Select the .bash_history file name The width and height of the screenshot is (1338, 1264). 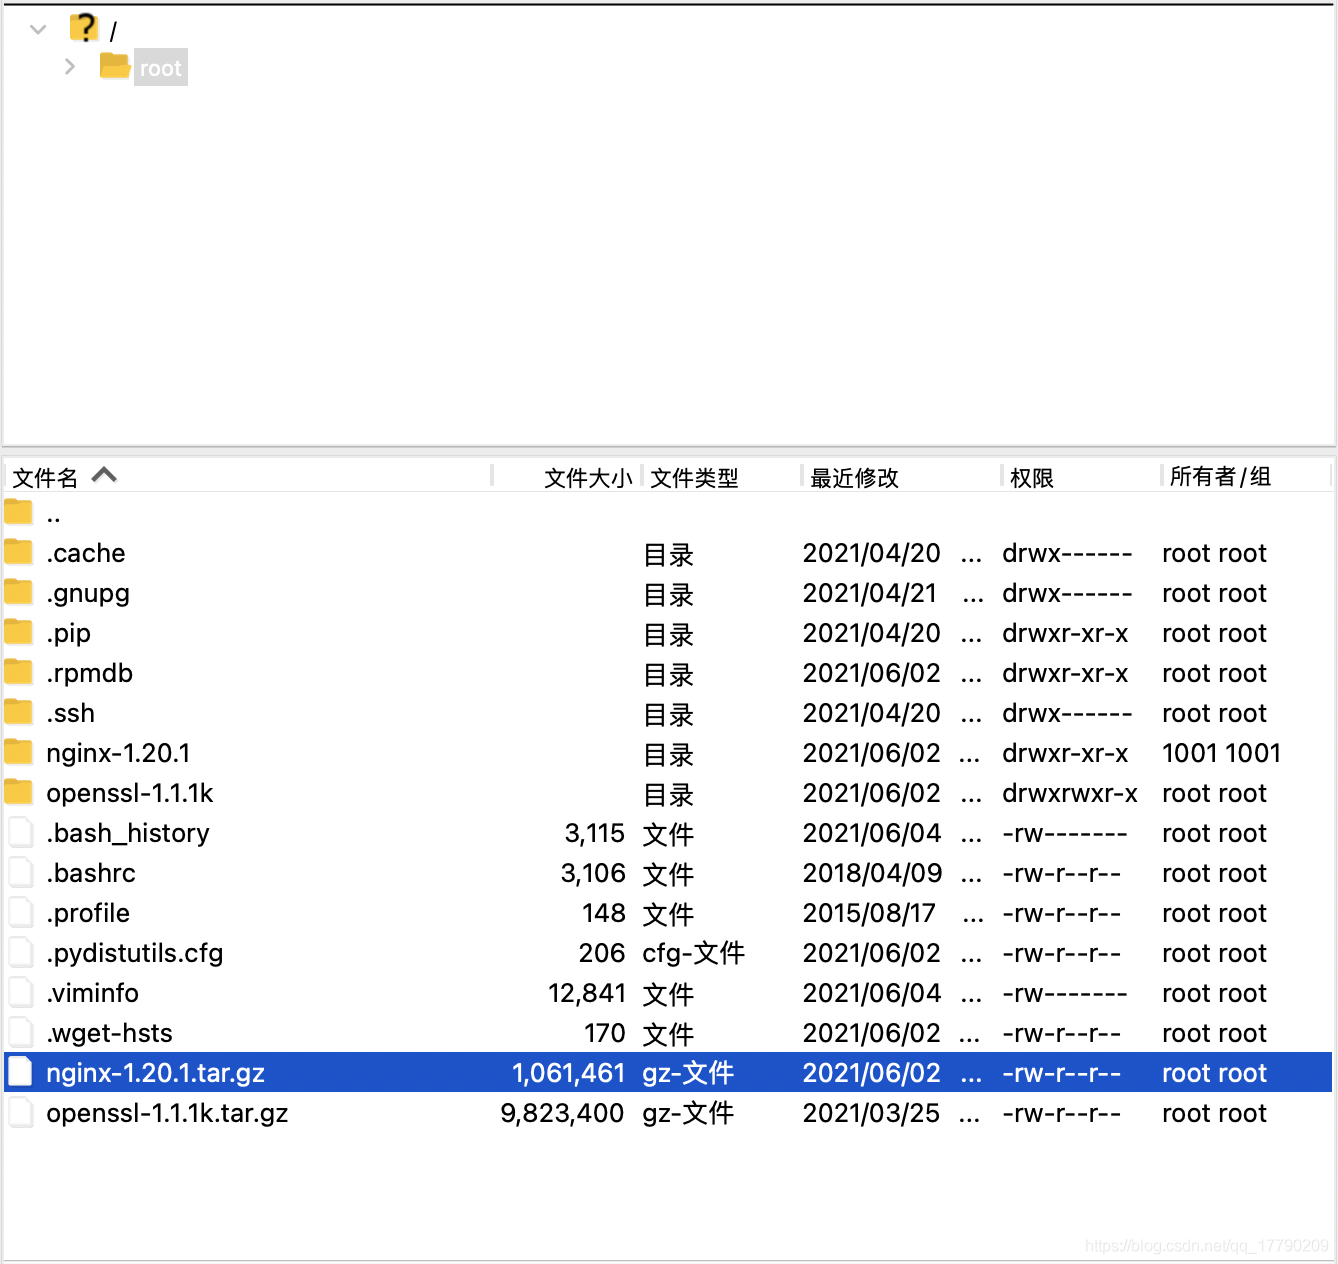click(128, 833)
